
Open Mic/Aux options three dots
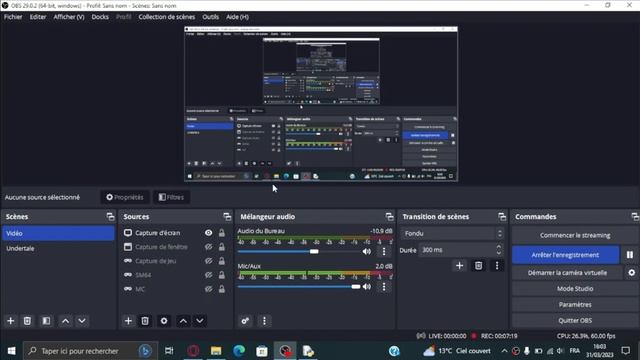click(384, 287)
